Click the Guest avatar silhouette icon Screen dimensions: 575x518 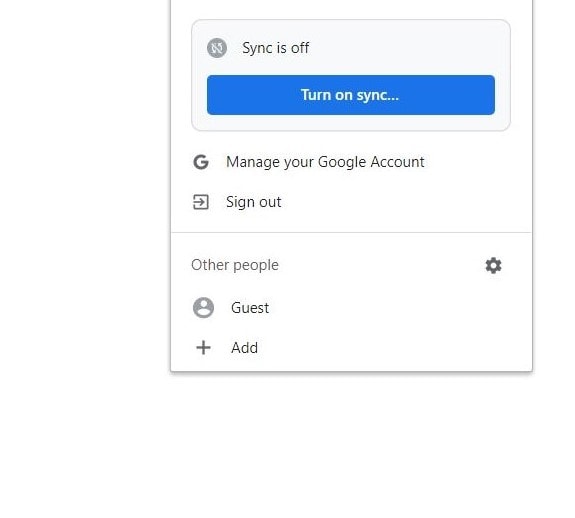pyautogui.click(x=204, y=308)
